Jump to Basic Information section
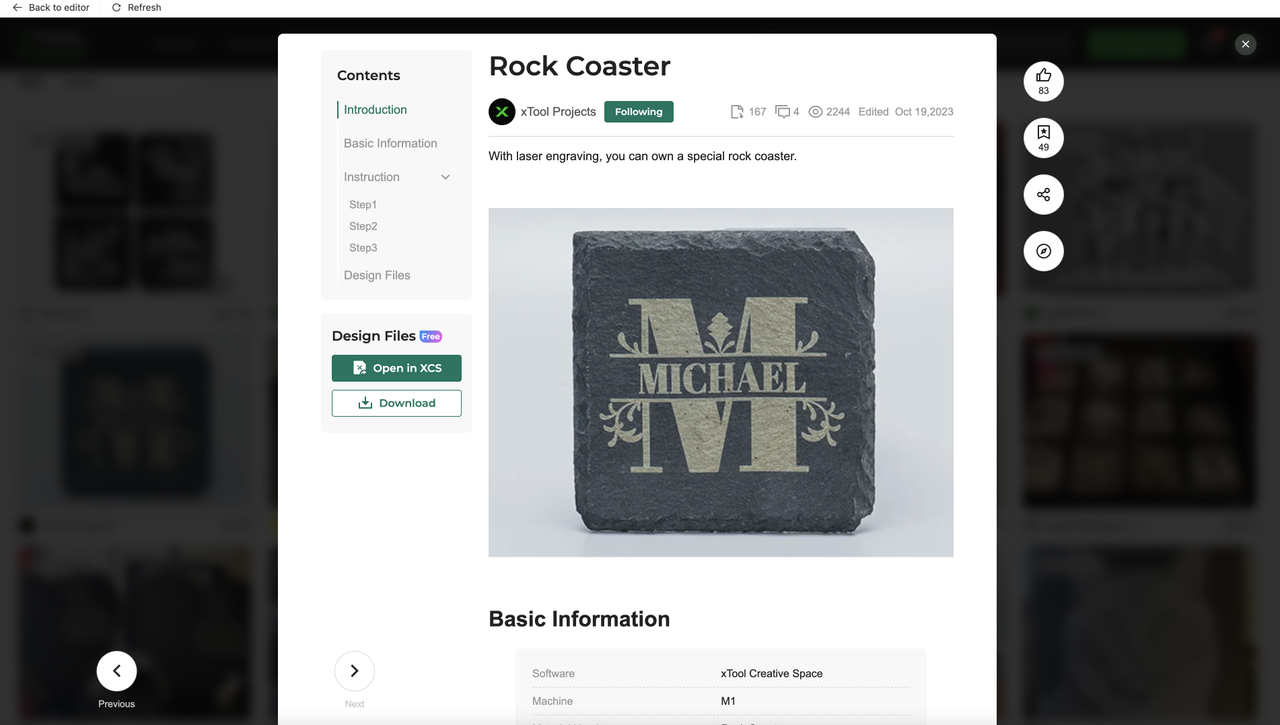This screenshot has height=725, width=1280. (x=390, y=143)
